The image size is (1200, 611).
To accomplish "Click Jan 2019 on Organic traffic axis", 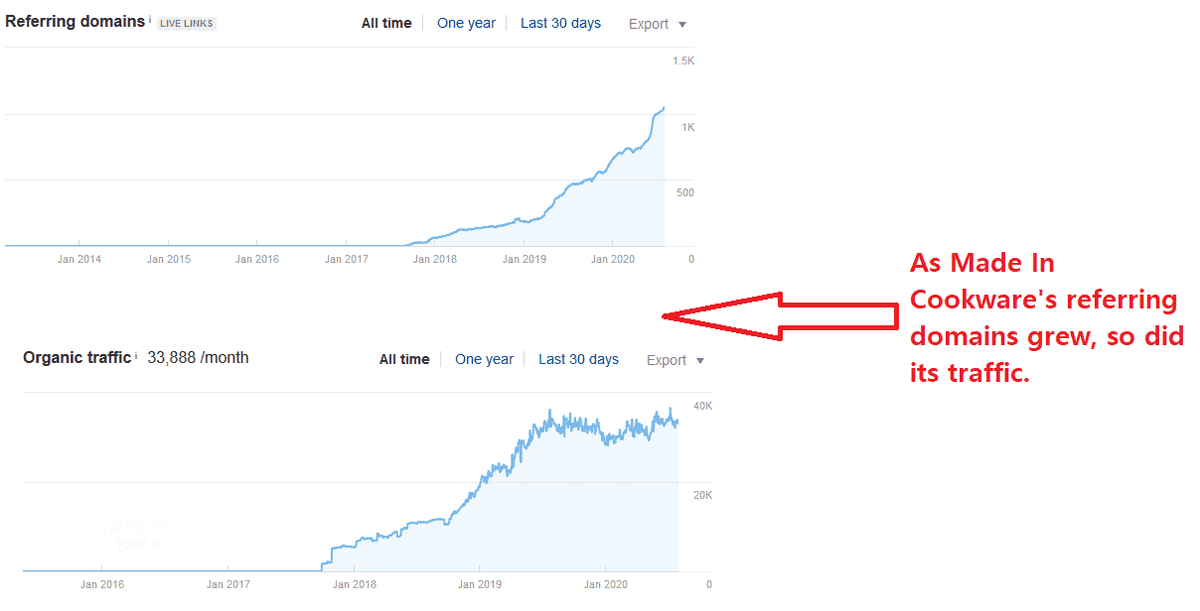I will 479,584.
